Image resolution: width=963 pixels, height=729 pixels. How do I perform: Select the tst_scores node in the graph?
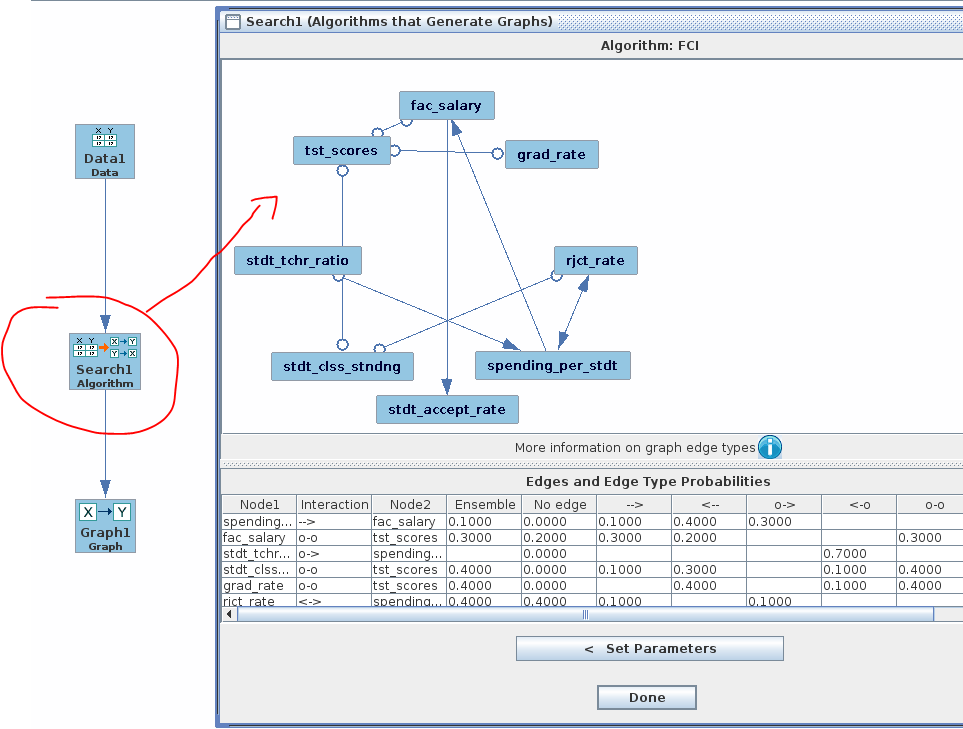(341, 150)
